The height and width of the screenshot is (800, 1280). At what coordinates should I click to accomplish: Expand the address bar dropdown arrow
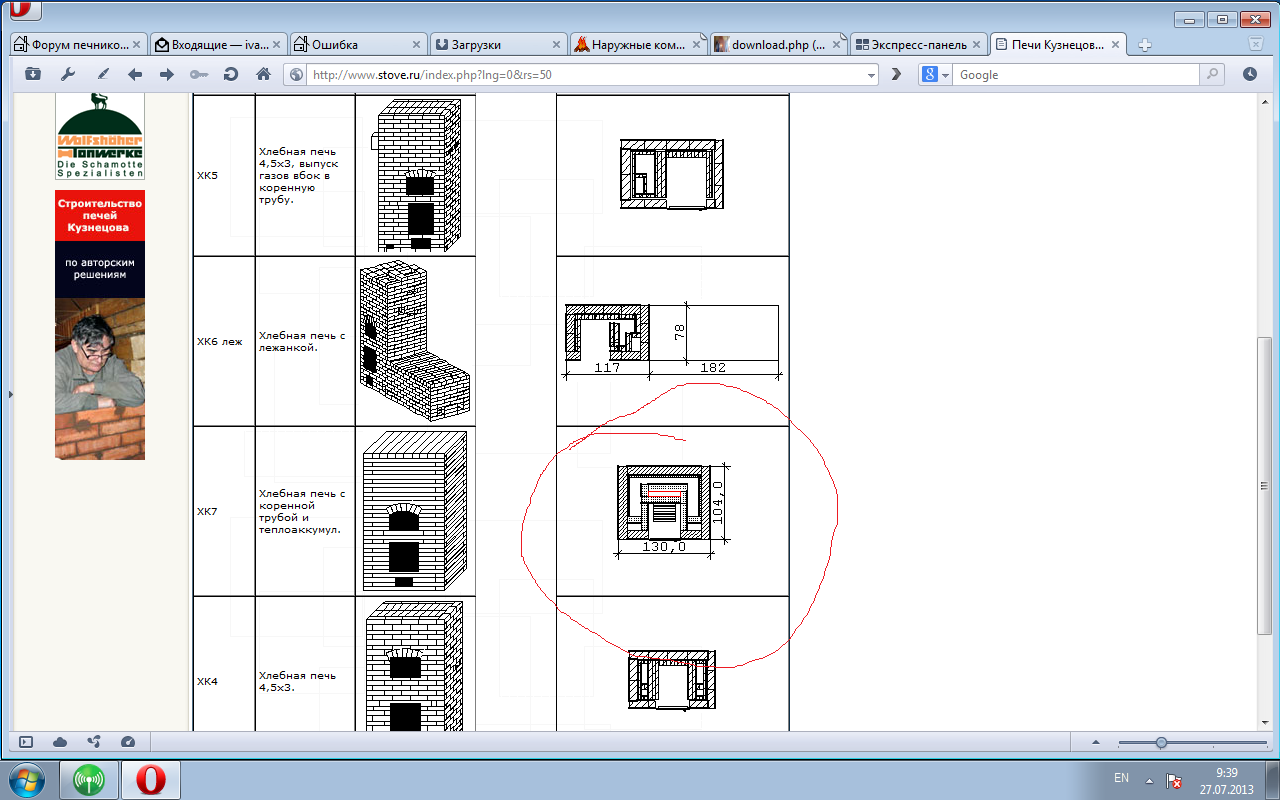click(871, 75)
